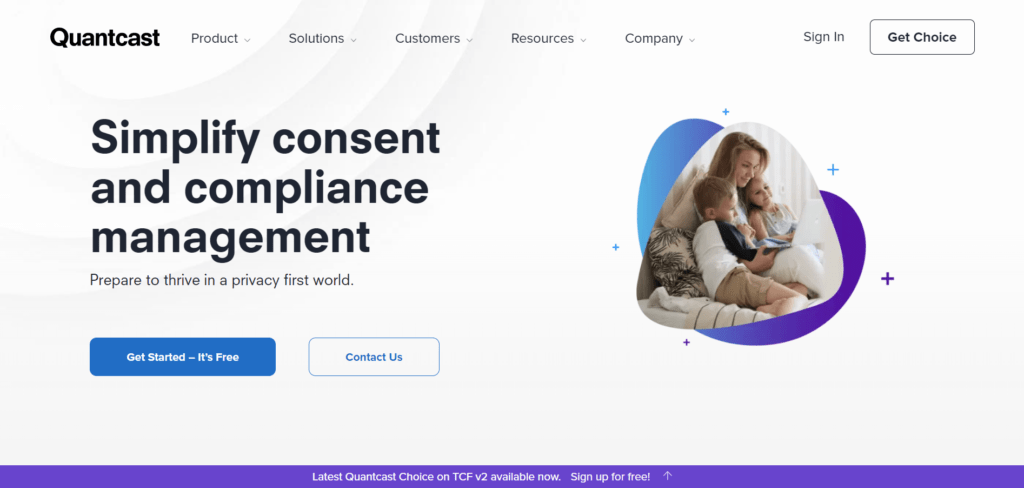Click the up arrow in purple banner
Image resolution: width=1024 pixels, height=488 pixels.
667,476
